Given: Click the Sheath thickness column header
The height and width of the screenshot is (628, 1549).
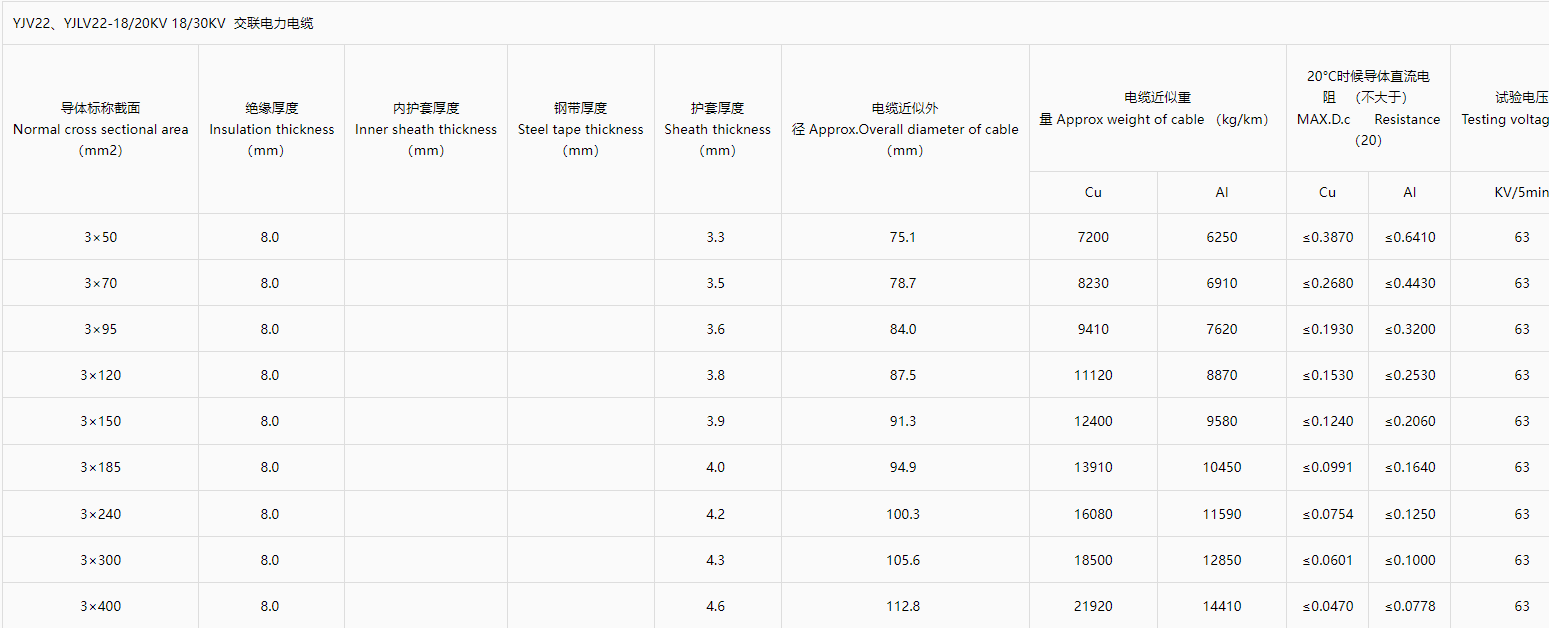Looking at the screenshot, I should [x=718, y=129].
